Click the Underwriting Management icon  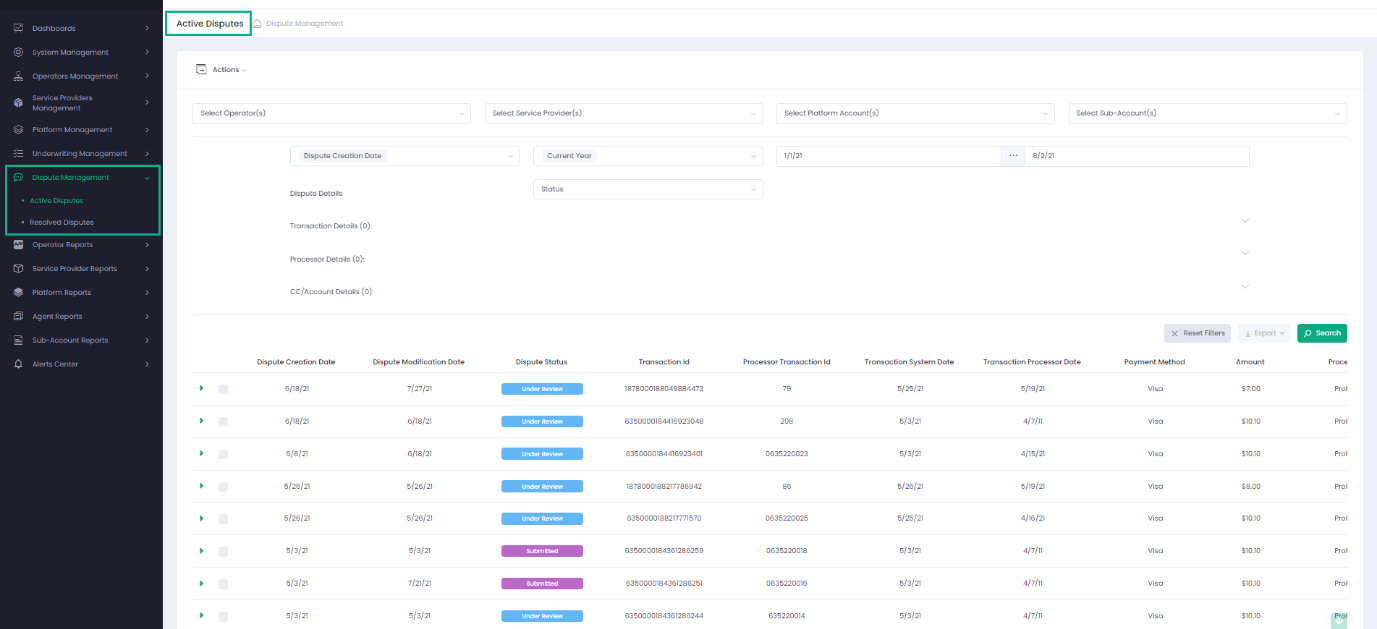18,153
